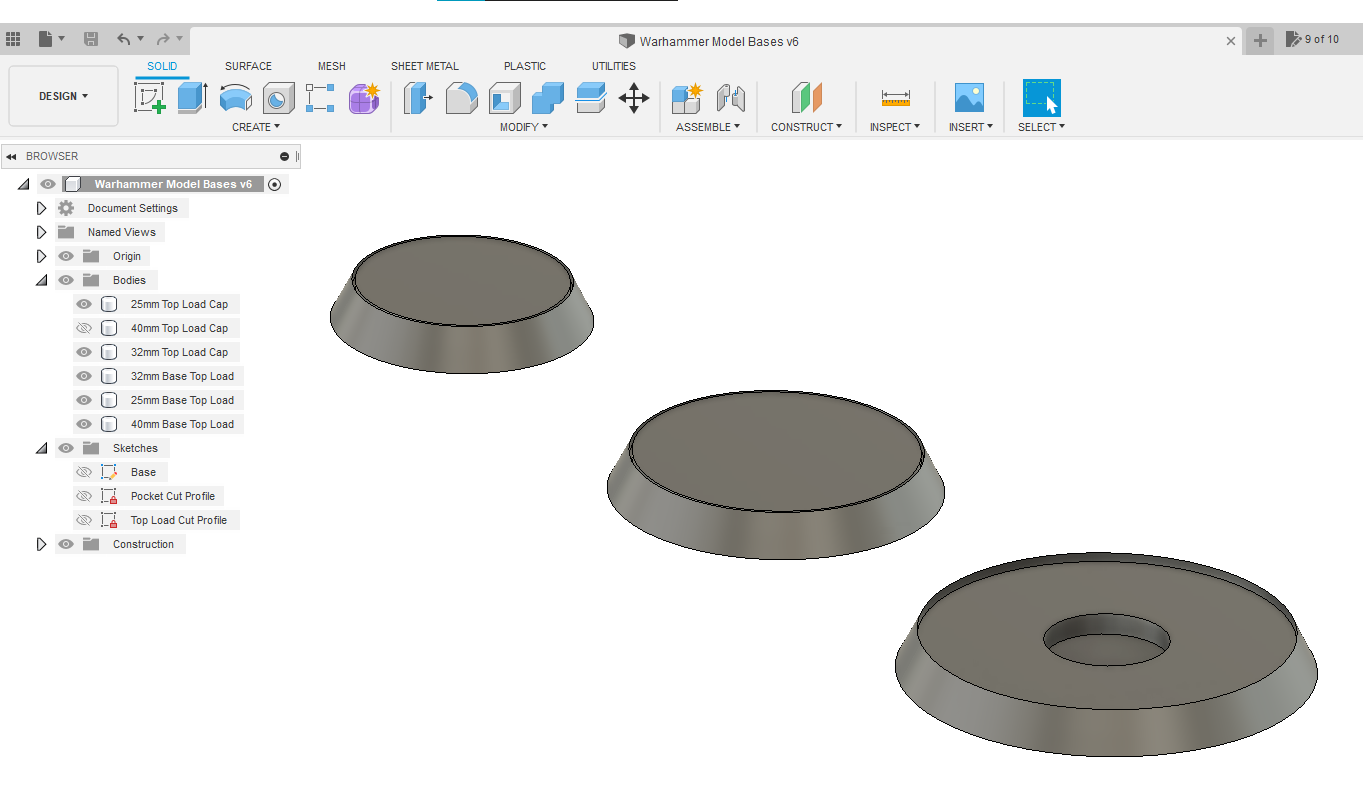
Task: Toggle visibility of Warhammer Model Bases v6 root
Action: 48,184
